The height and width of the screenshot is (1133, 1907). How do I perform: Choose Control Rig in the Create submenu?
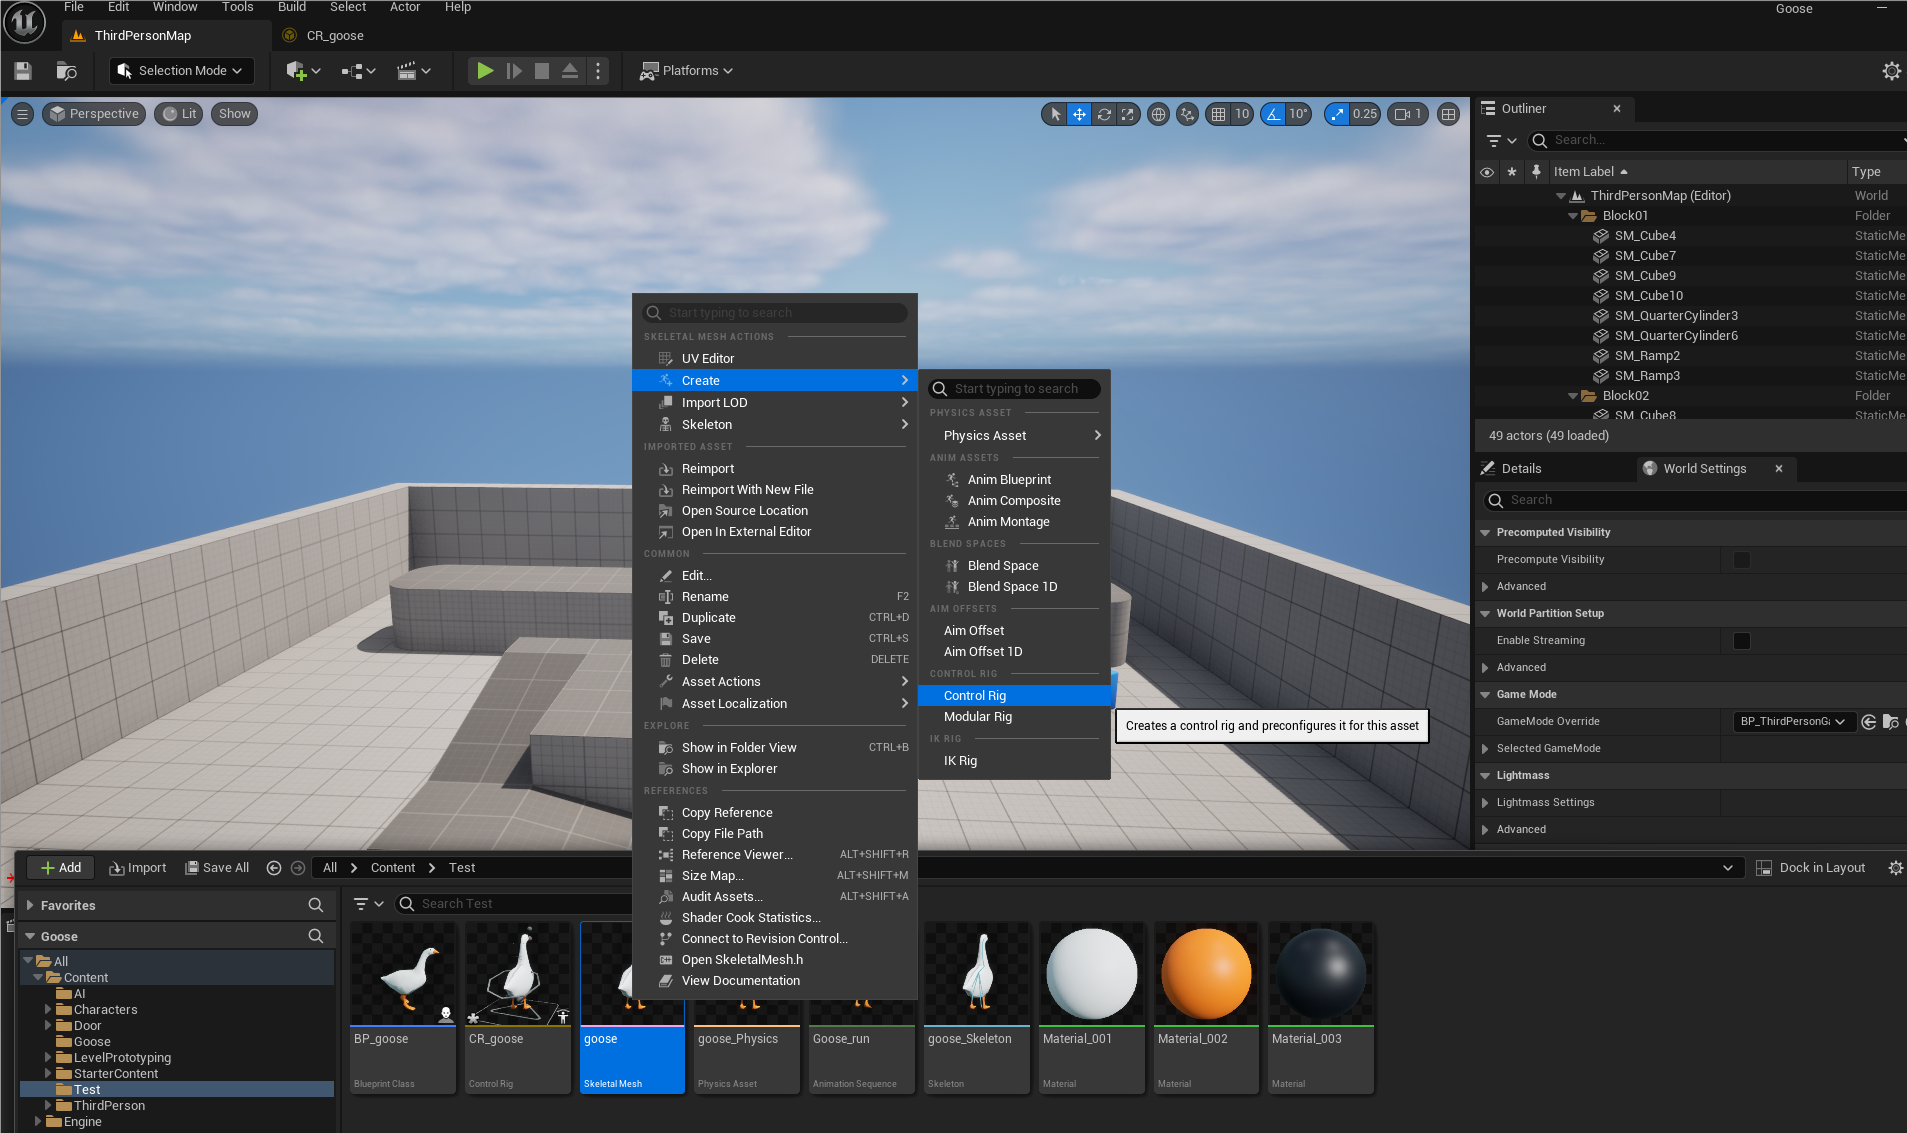[x=1014, y=696]
